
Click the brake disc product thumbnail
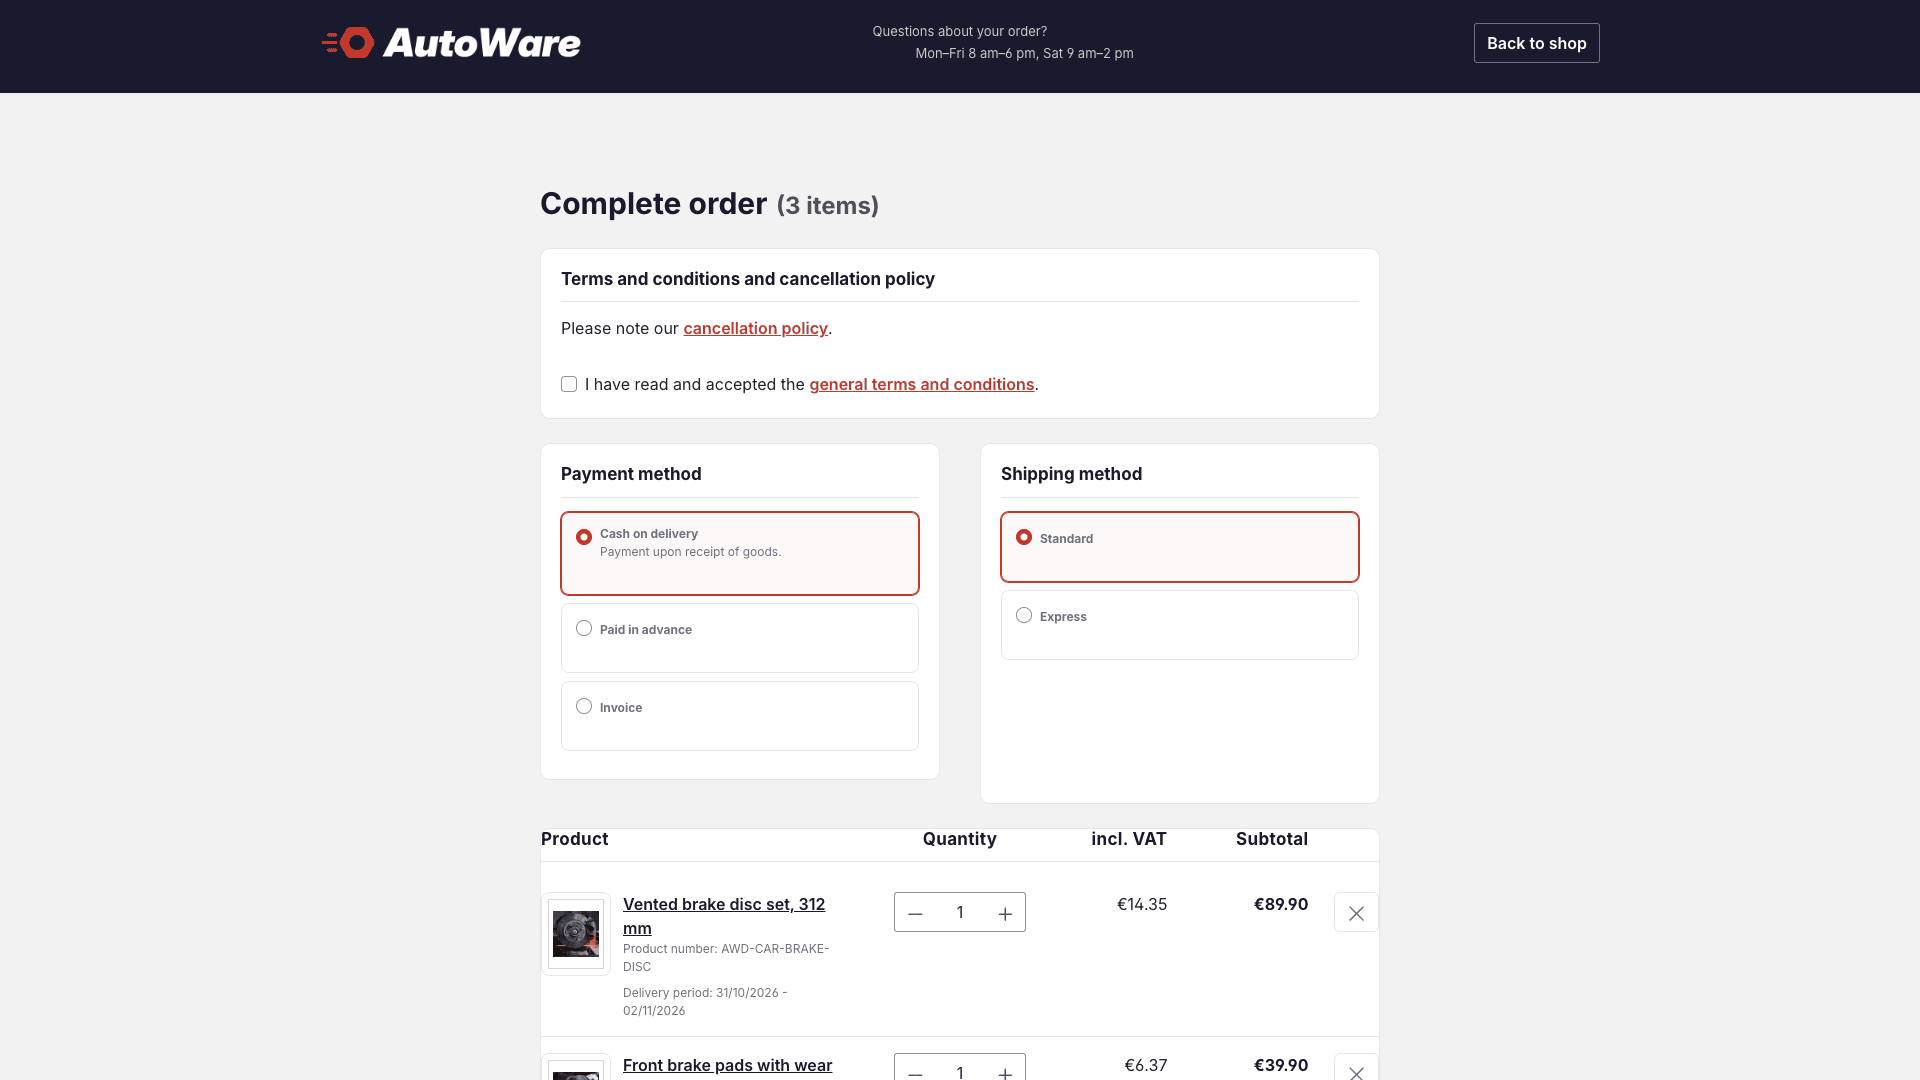tap(576, 934)
